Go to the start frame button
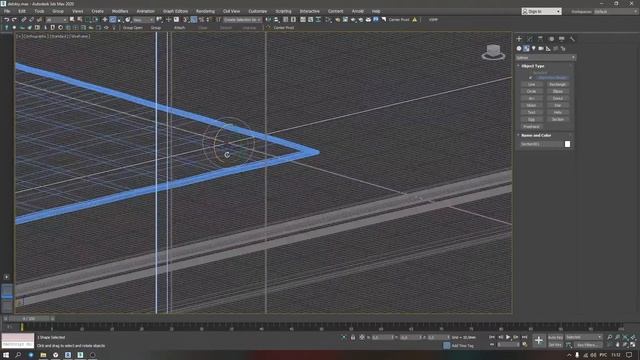This screenshot has width=640, height=360. (x=492, y=337)
